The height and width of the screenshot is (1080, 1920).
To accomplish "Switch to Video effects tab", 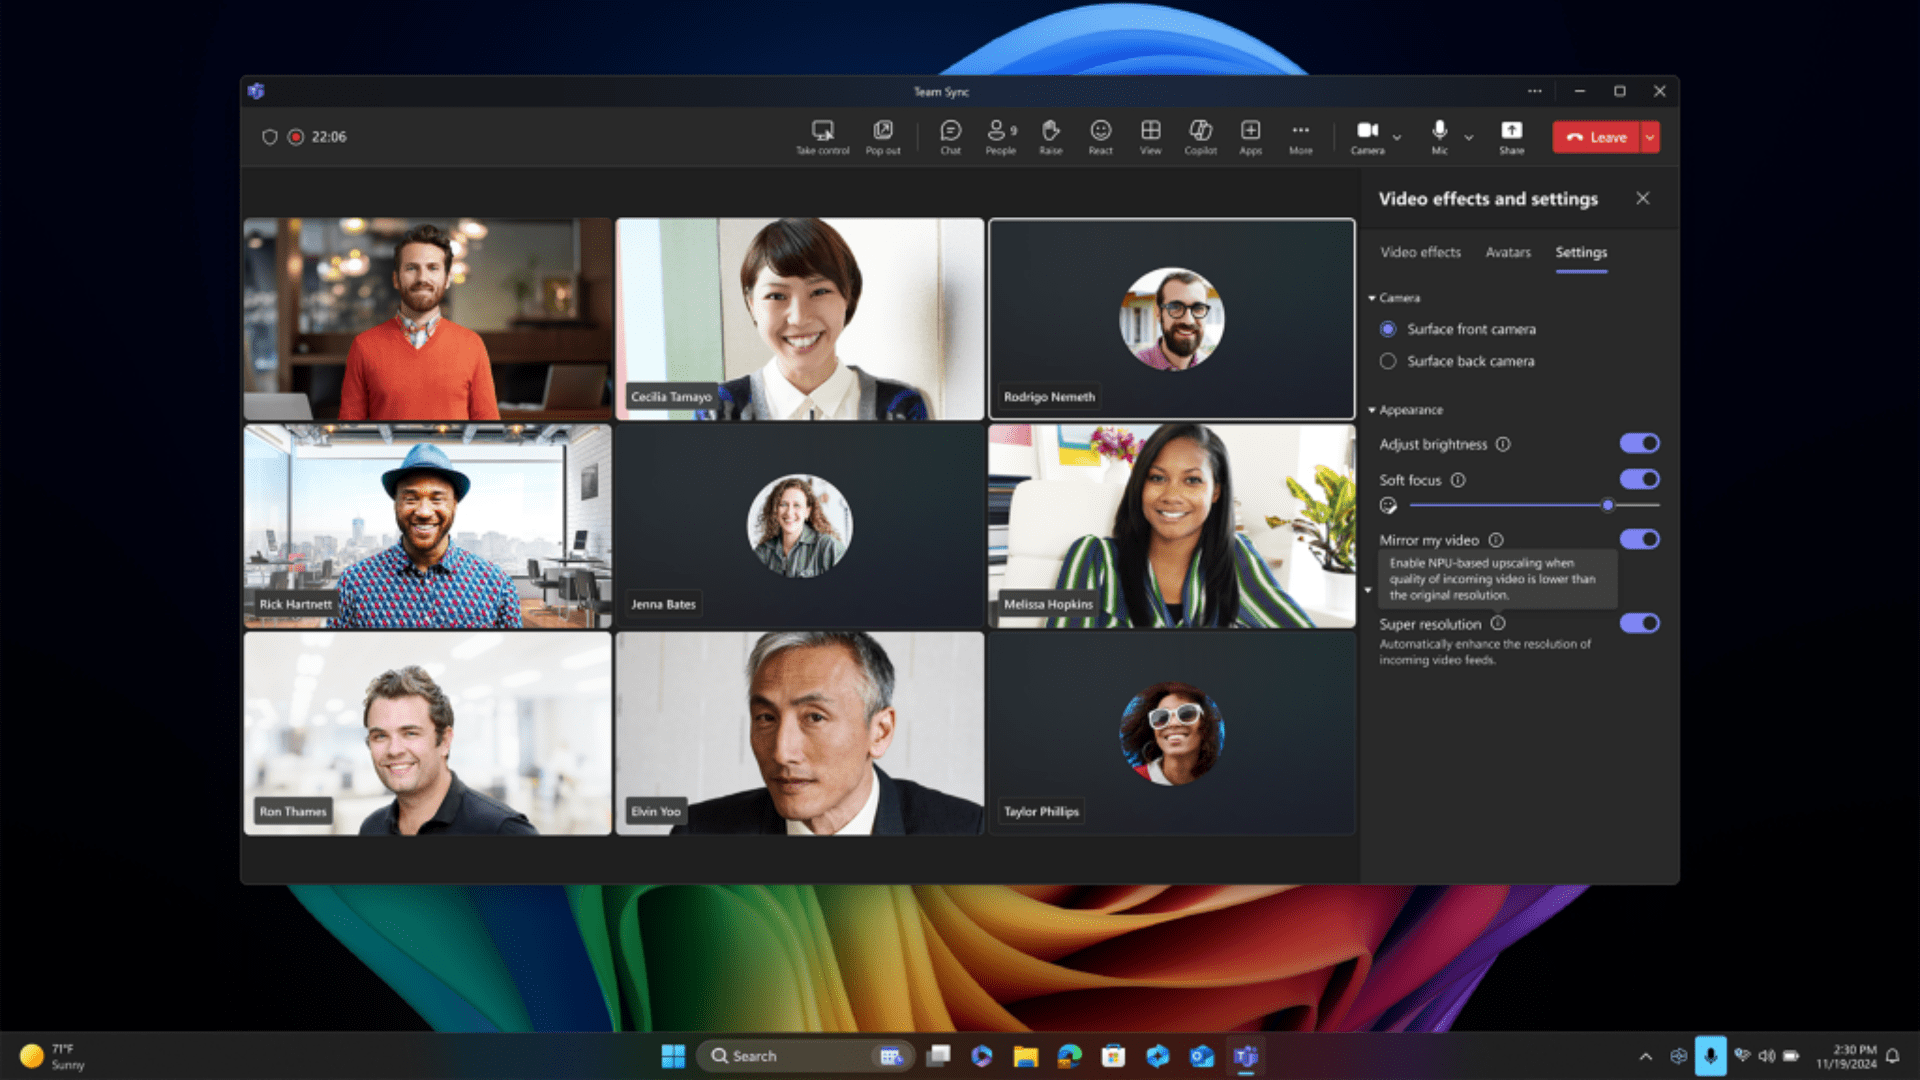I will 1420,252.
